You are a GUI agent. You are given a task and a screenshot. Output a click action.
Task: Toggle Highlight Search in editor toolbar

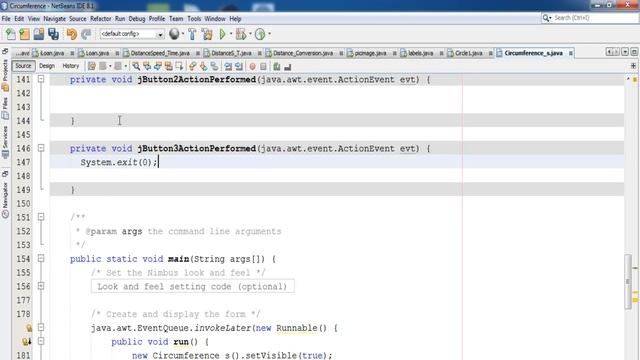click(x=168, y=66)
